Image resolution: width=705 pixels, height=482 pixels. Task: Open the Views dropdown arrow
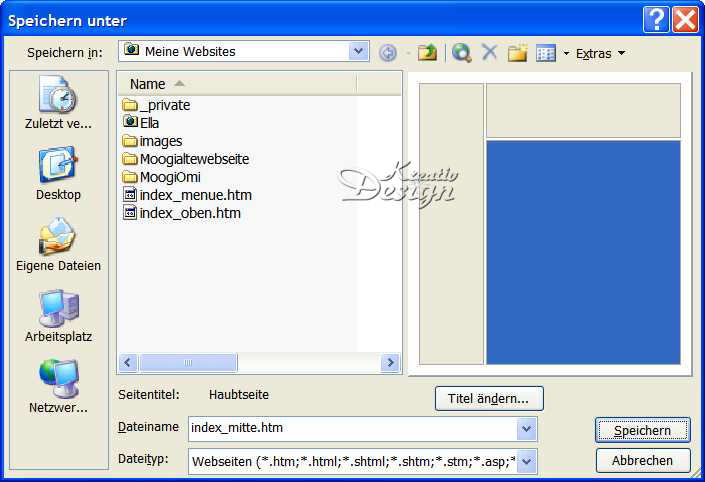click(x=566, y=54)
